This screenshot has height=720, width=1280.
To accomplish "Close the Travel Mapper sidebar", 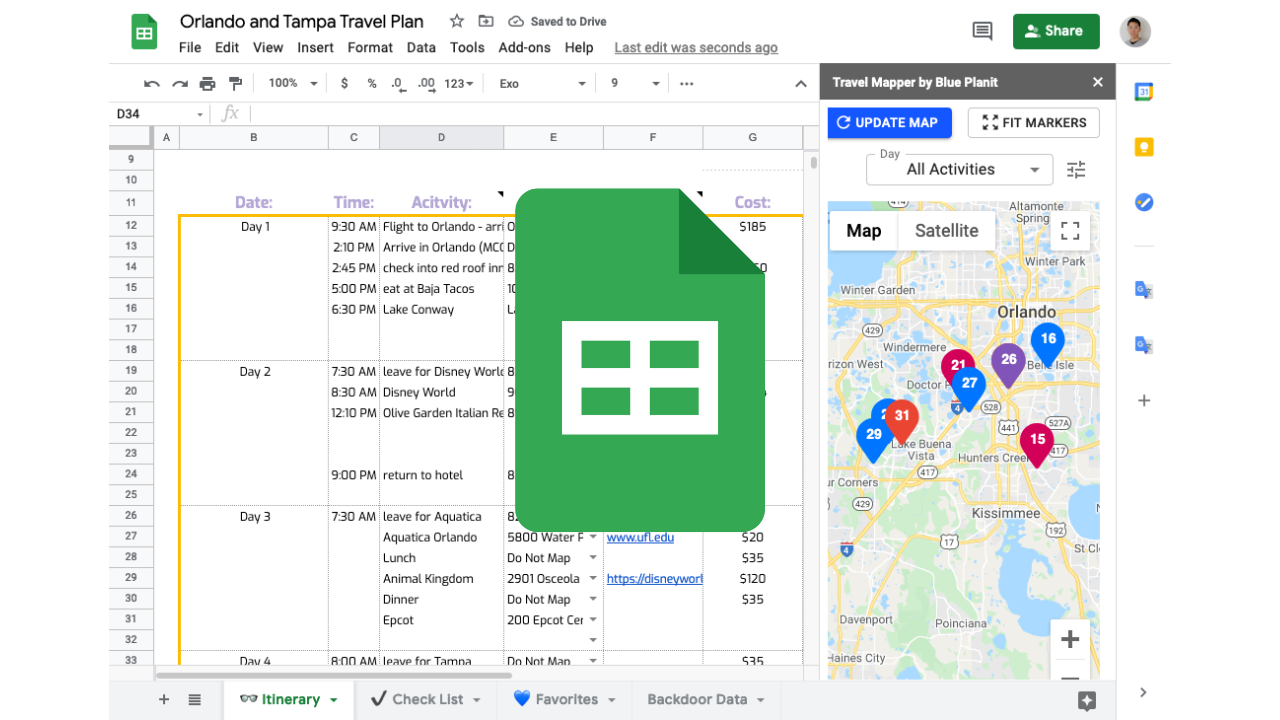I will [1098, 82].
